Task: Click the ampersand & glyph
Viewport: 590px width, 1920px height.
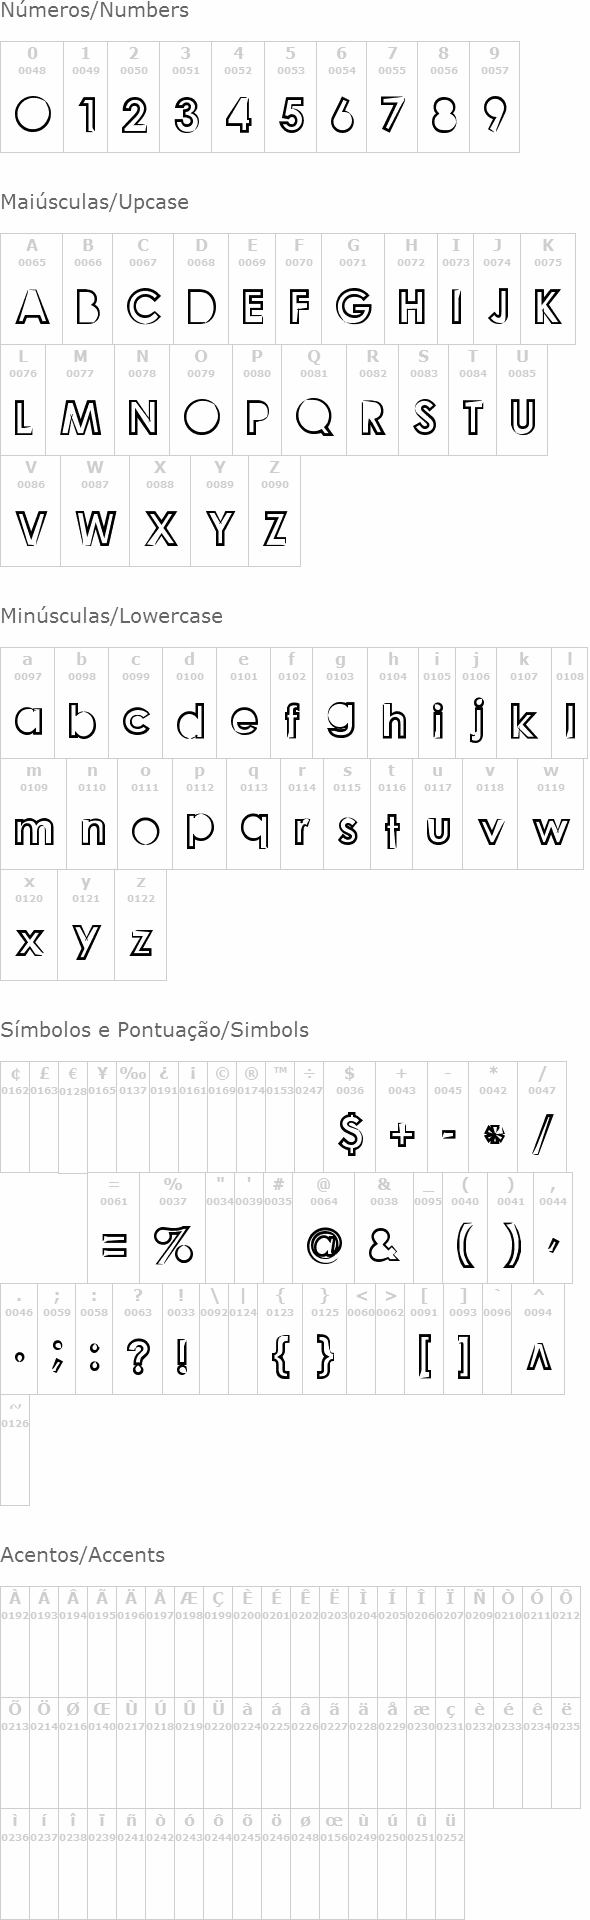Action: [384, 1244]
